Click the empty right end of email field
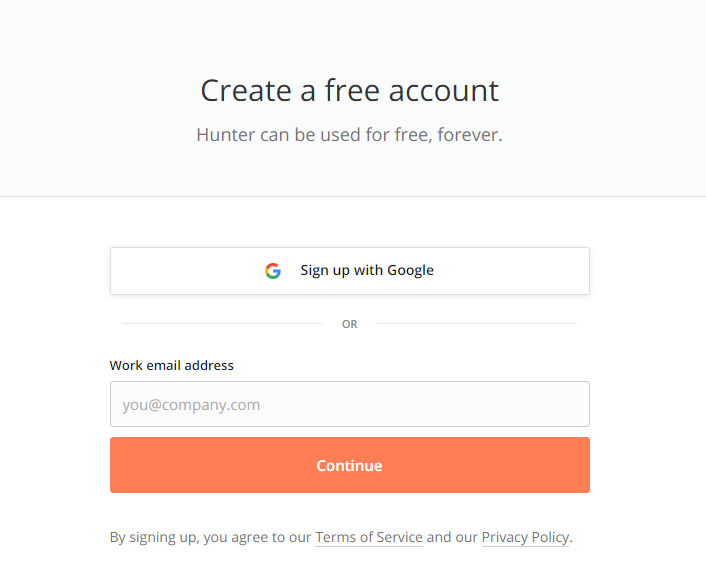706x569 pixels. point(540,404)
